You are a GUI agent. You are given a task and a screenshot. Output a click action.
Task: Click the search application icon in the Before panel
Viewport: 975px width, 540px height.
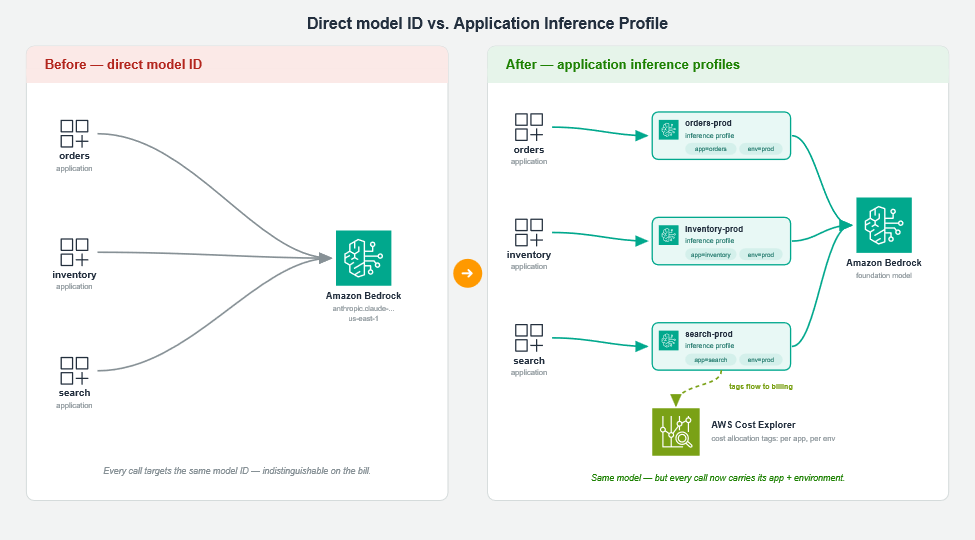point(74,371)
